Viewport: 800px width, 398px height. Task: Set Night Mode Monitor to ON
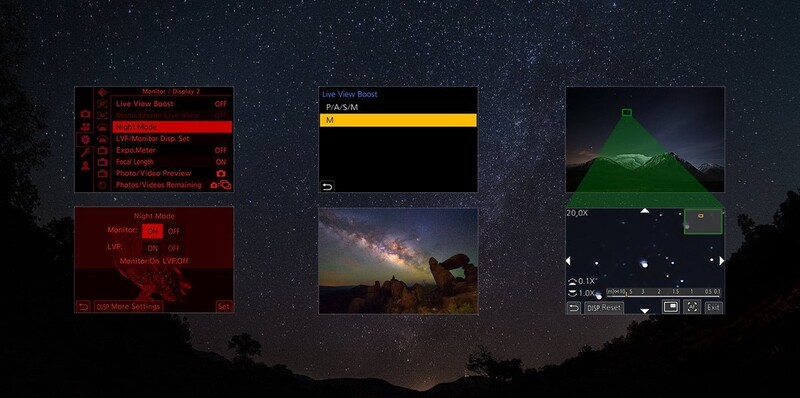pyautogui.click(x=153, y=231)
